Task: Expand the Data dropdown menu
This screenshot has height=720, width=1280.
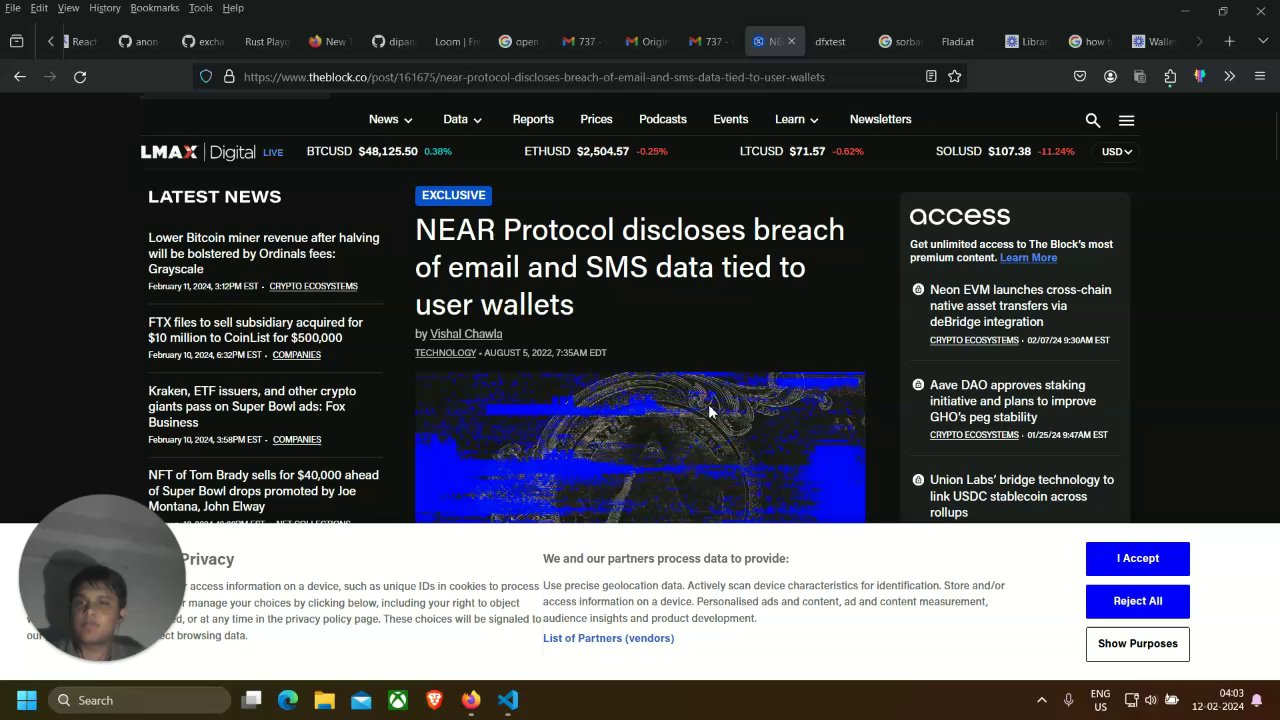Action: coord(462,119)
